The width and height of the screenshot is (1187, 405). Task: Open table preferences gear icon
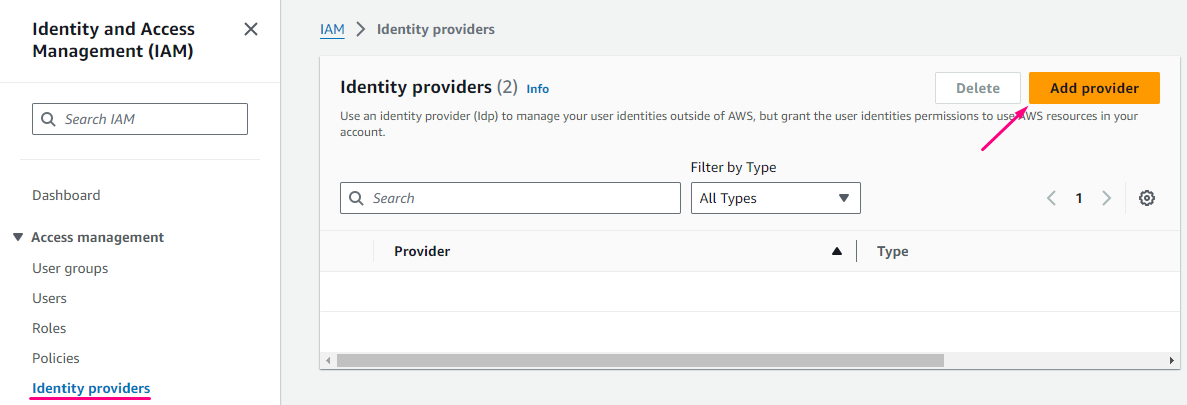click(1147, 198)
